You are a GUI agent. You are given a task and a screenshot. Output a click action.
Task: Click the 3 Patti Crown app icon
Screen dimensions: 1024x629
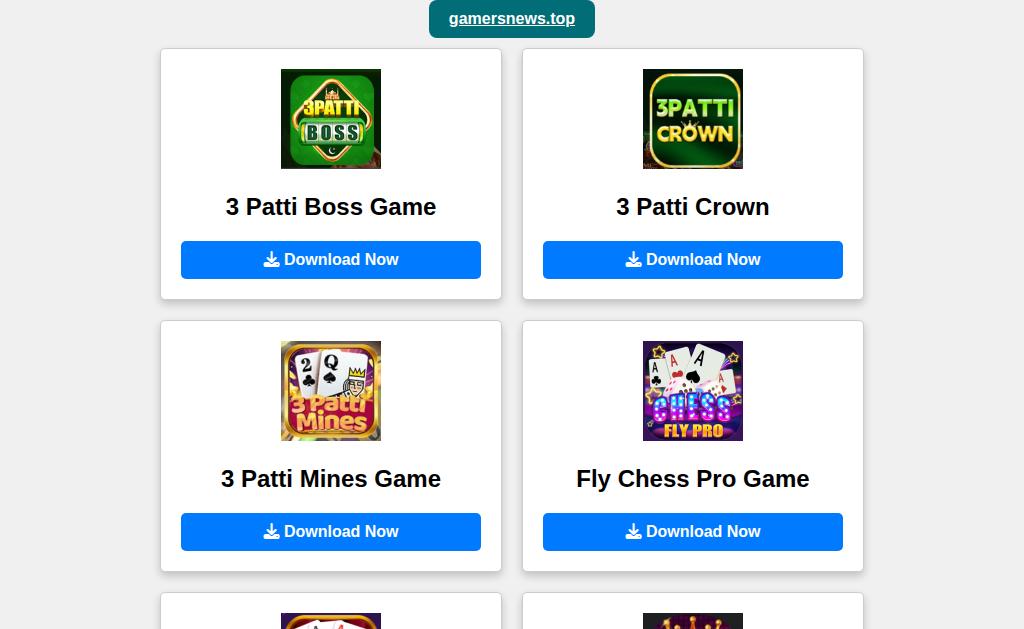(x=692, y=119)
